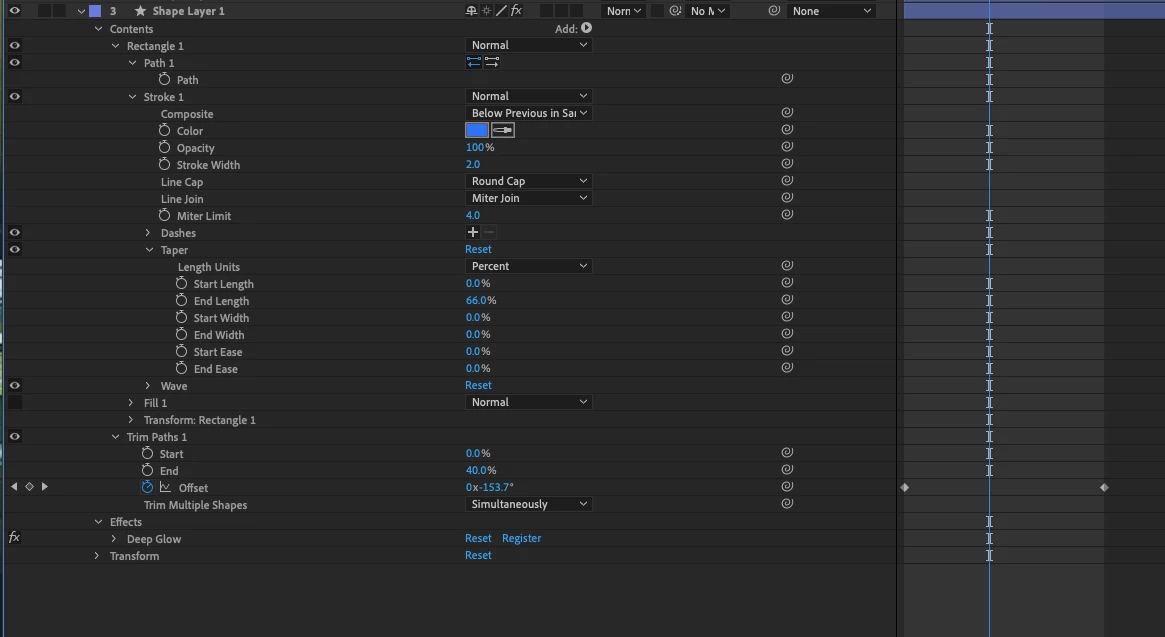Image resolution: width=1165 pixels, height=637 pixels.
Task: Expand the Dashes group
Action: [148, 233]
